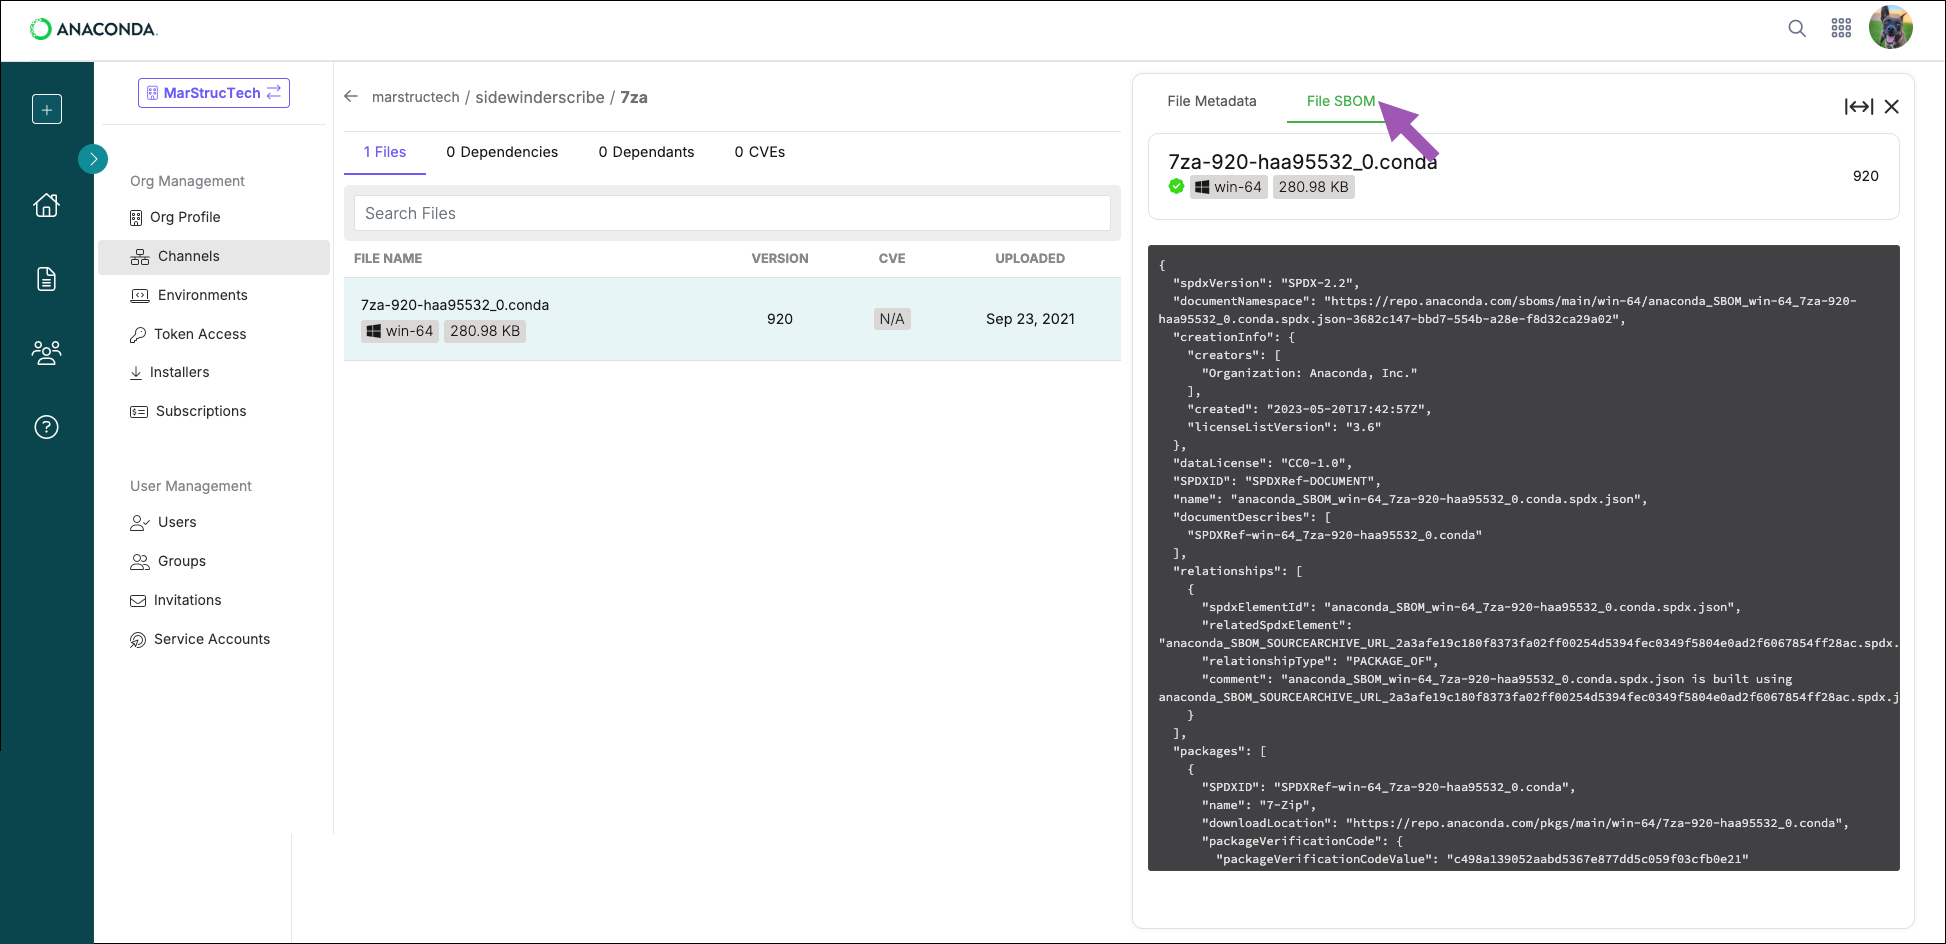Click Sep 23, 2021 upload date
Screen dimensions: 1946x944
1030,319
